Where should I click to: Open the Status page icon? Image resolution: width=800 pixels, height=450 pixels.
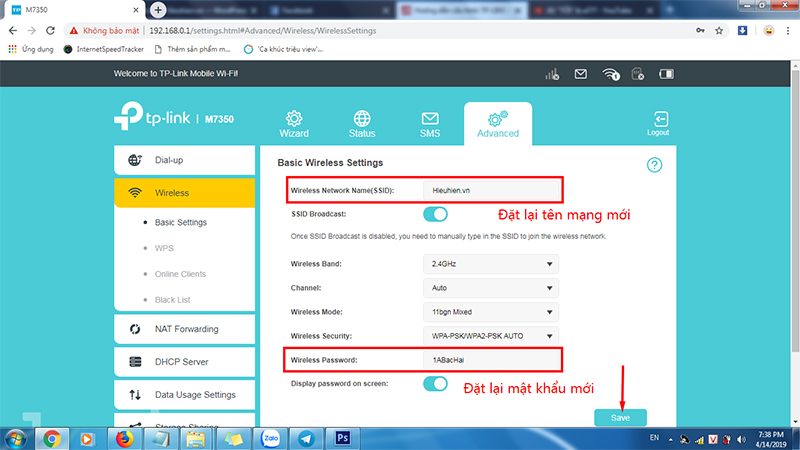362,120
